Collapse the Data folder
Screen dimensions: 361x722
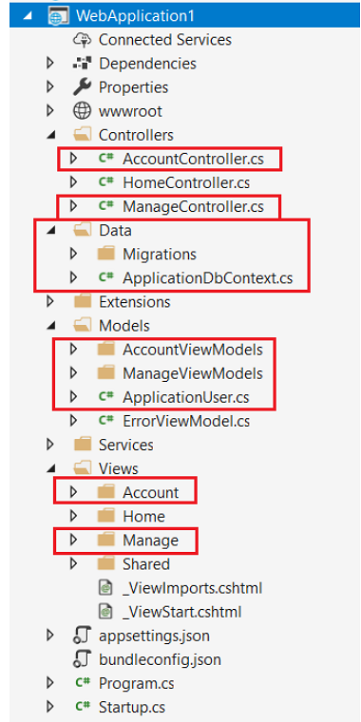click(51, 231)
